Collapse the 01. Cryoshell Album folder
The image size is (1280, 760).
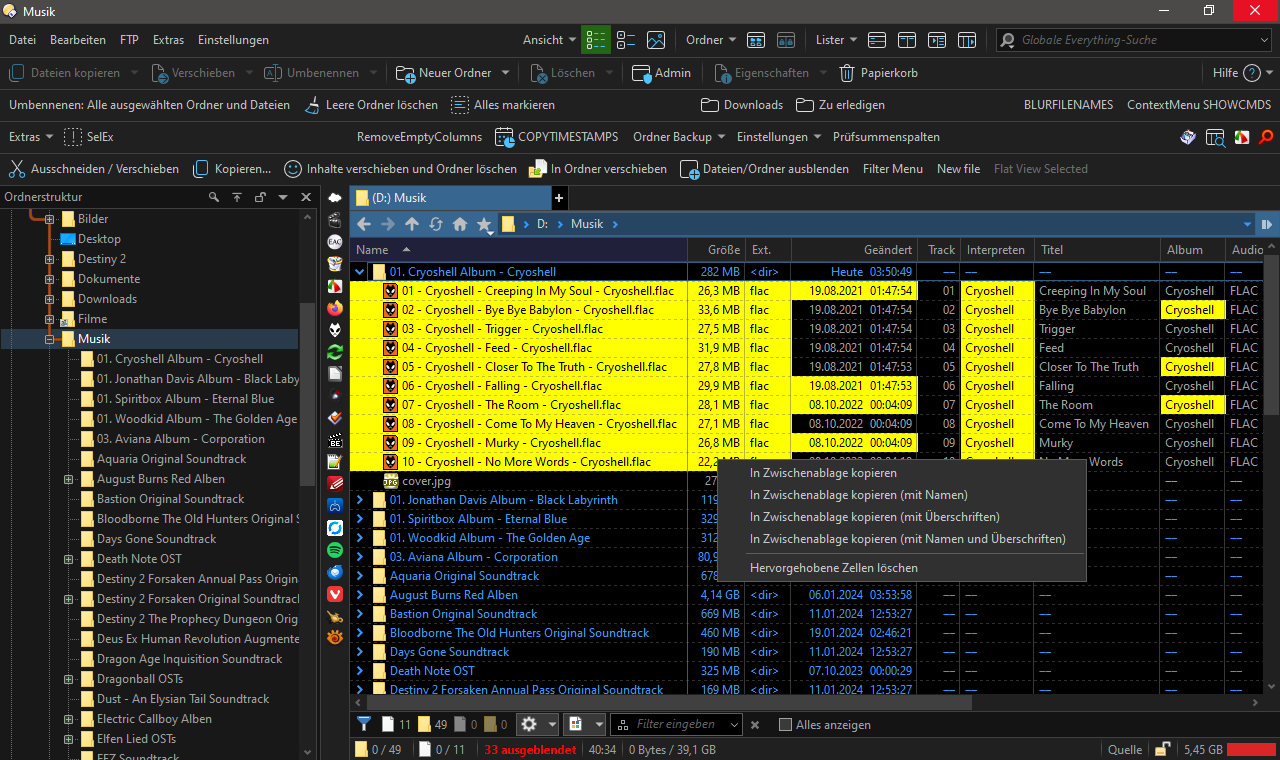(360, 272)
